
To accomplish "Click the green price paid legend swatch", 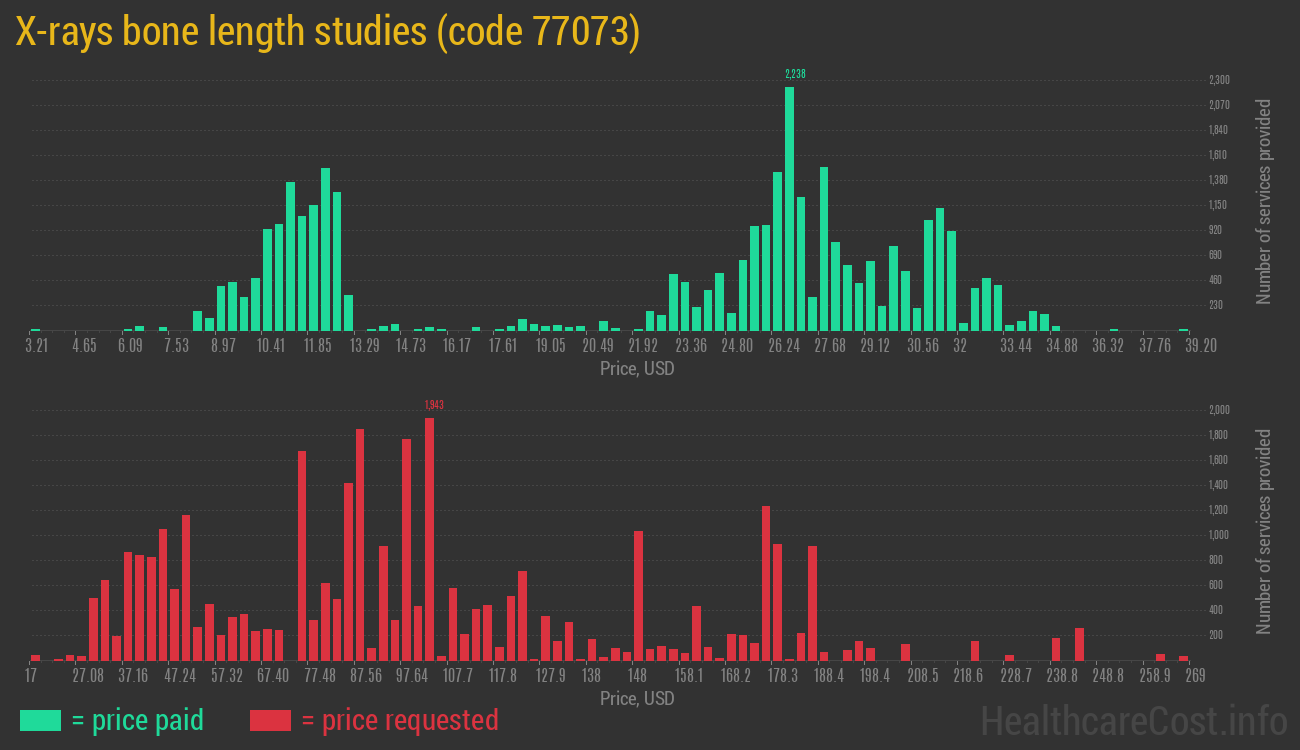I will (40, 720).
